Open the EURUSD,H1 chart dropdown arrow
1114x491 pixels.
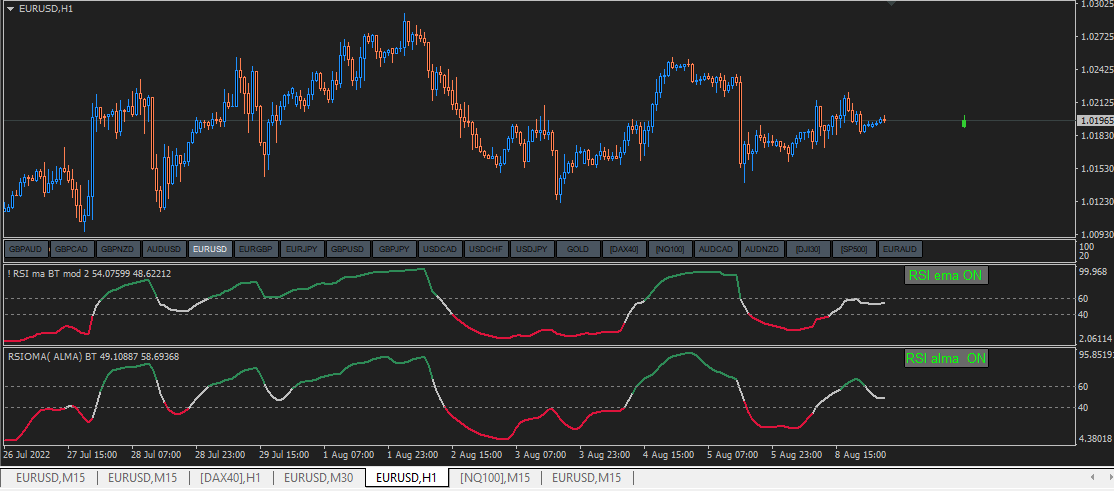[x=11, y=9]
